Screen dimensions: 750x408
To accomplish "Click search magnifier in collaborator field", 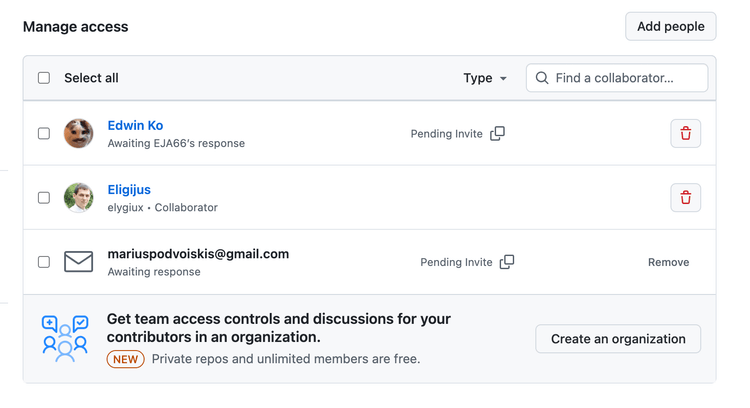I will coord(542,78).
